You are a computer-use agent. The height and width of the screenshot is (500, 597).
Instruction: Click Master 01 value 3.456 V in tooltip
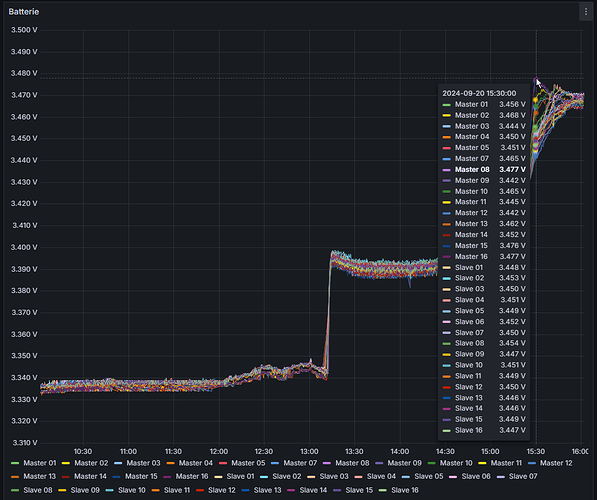512,104
